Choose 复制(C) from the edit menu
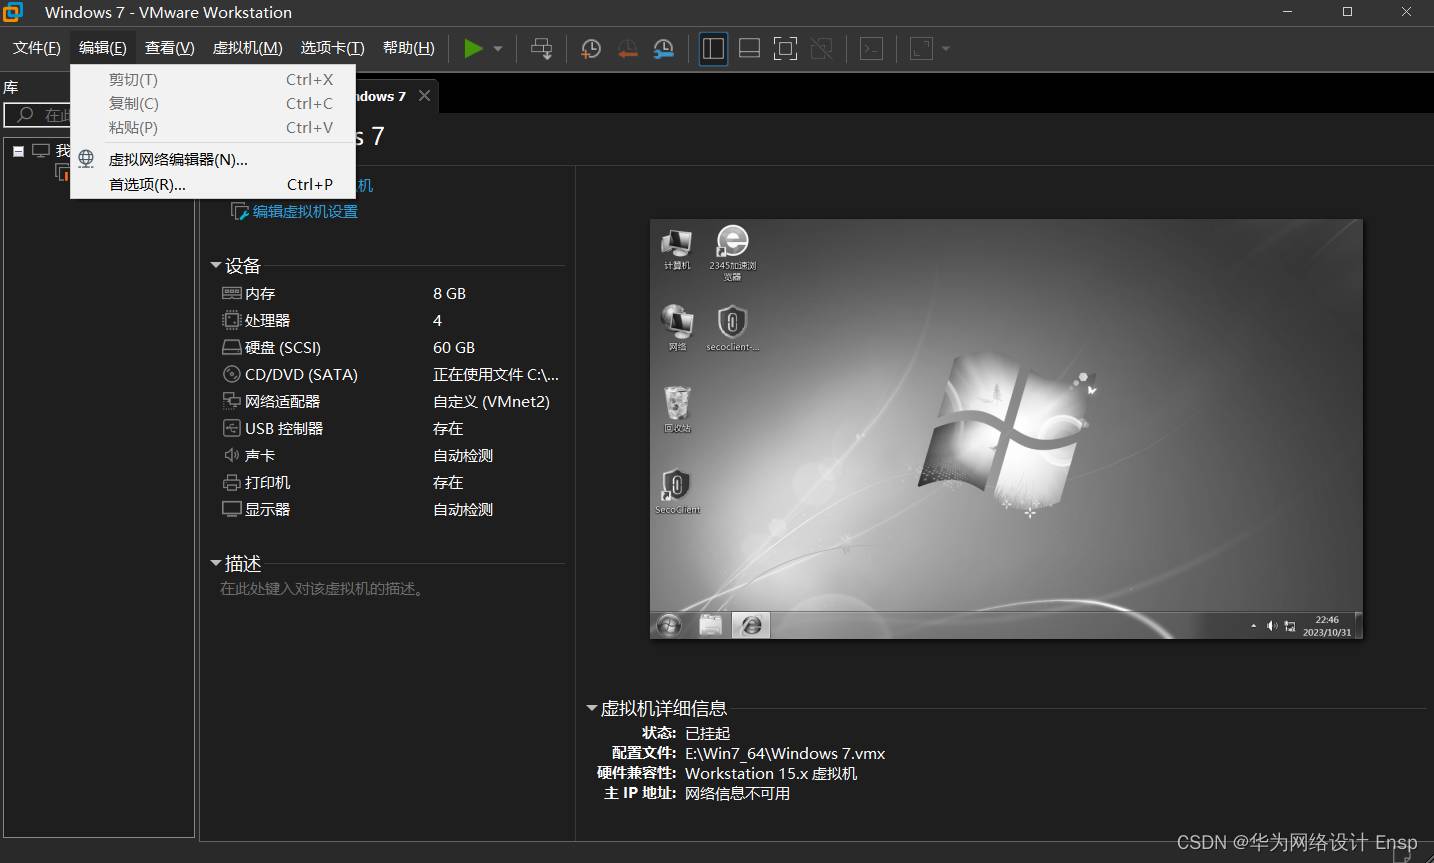The image size is (1434, 863). click(x=213, y=104)
